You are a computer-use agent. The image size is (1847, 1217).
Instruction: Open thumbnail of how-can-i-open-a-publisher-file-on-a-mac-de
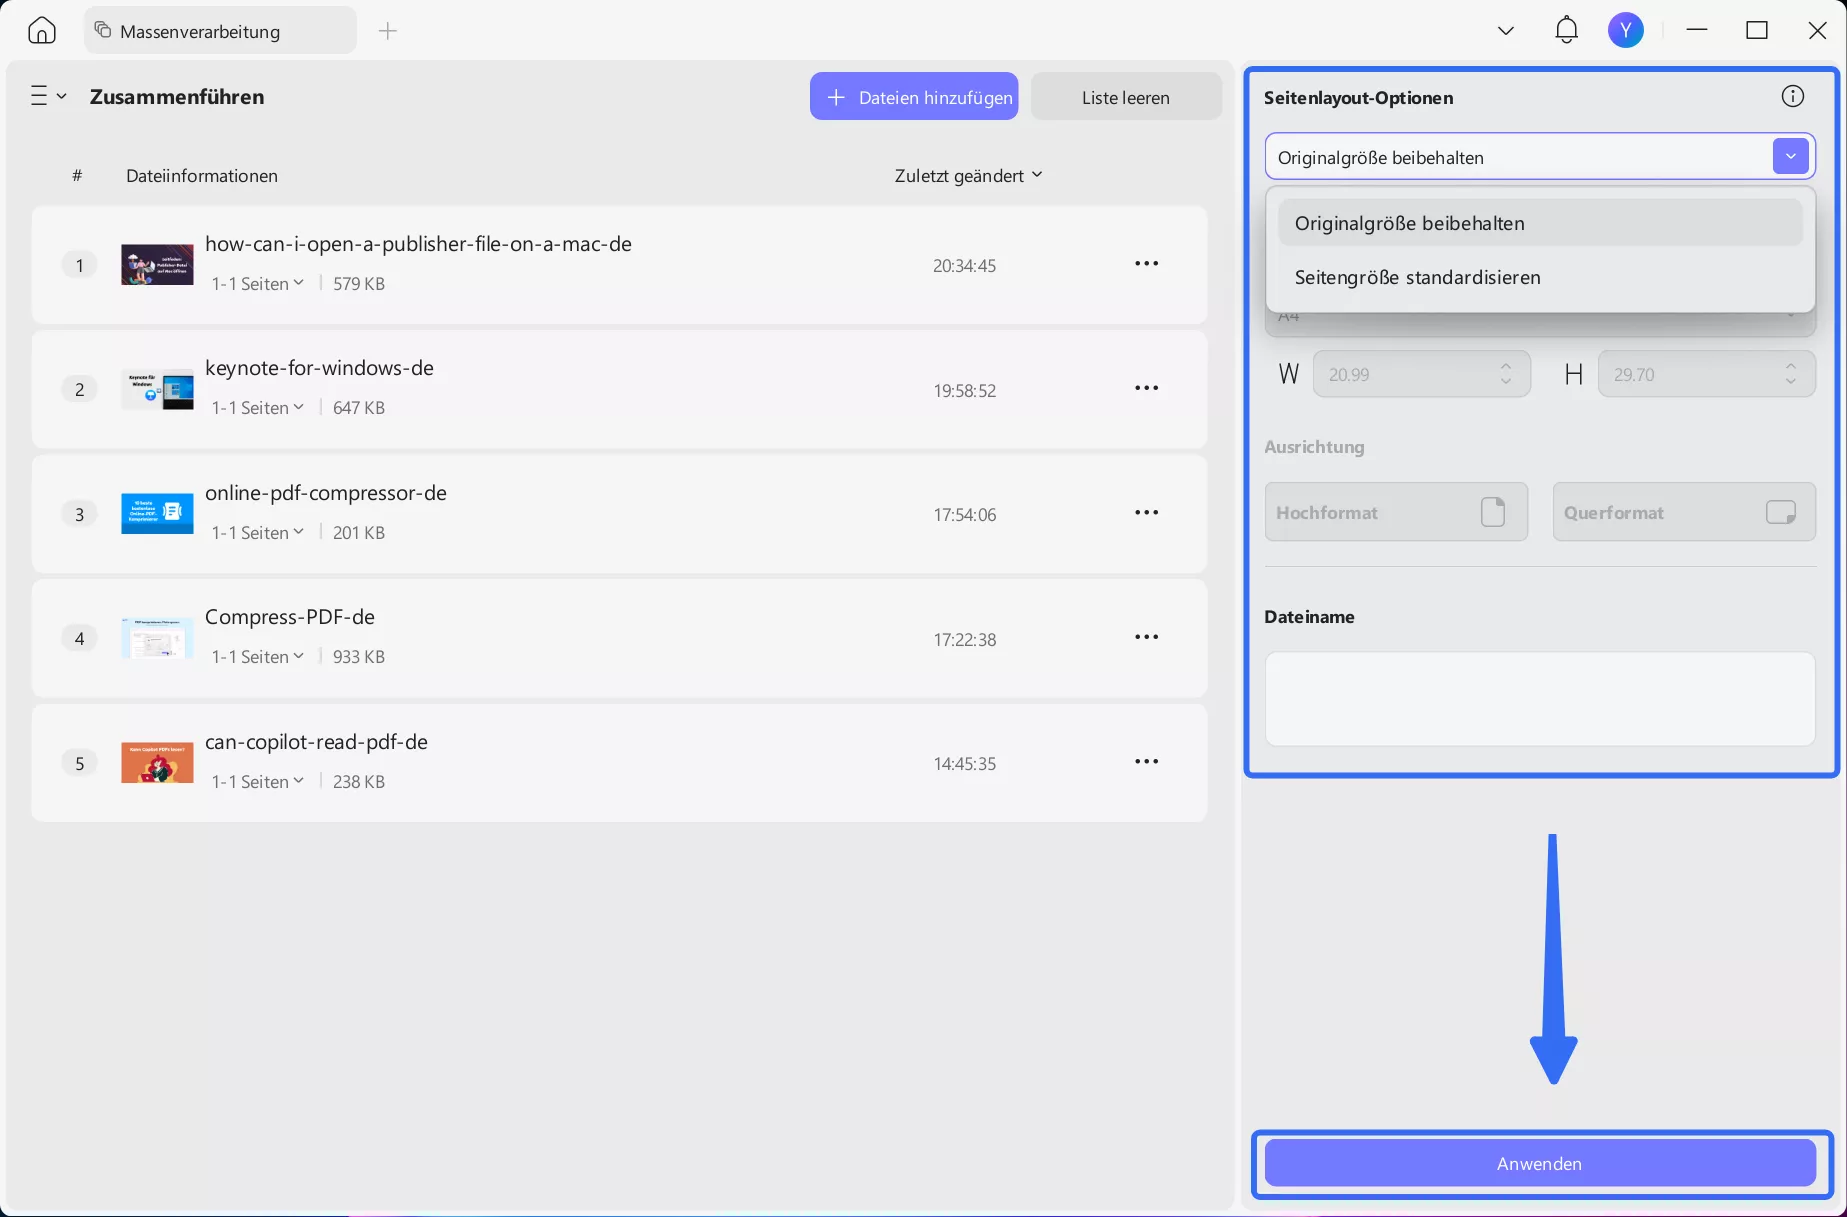(x=157, y=265)
